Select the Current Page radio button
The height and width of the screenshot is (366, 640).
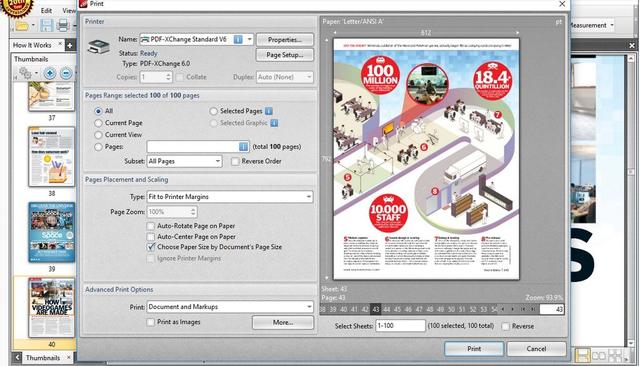pyautogui.click(x=98, y=123)
